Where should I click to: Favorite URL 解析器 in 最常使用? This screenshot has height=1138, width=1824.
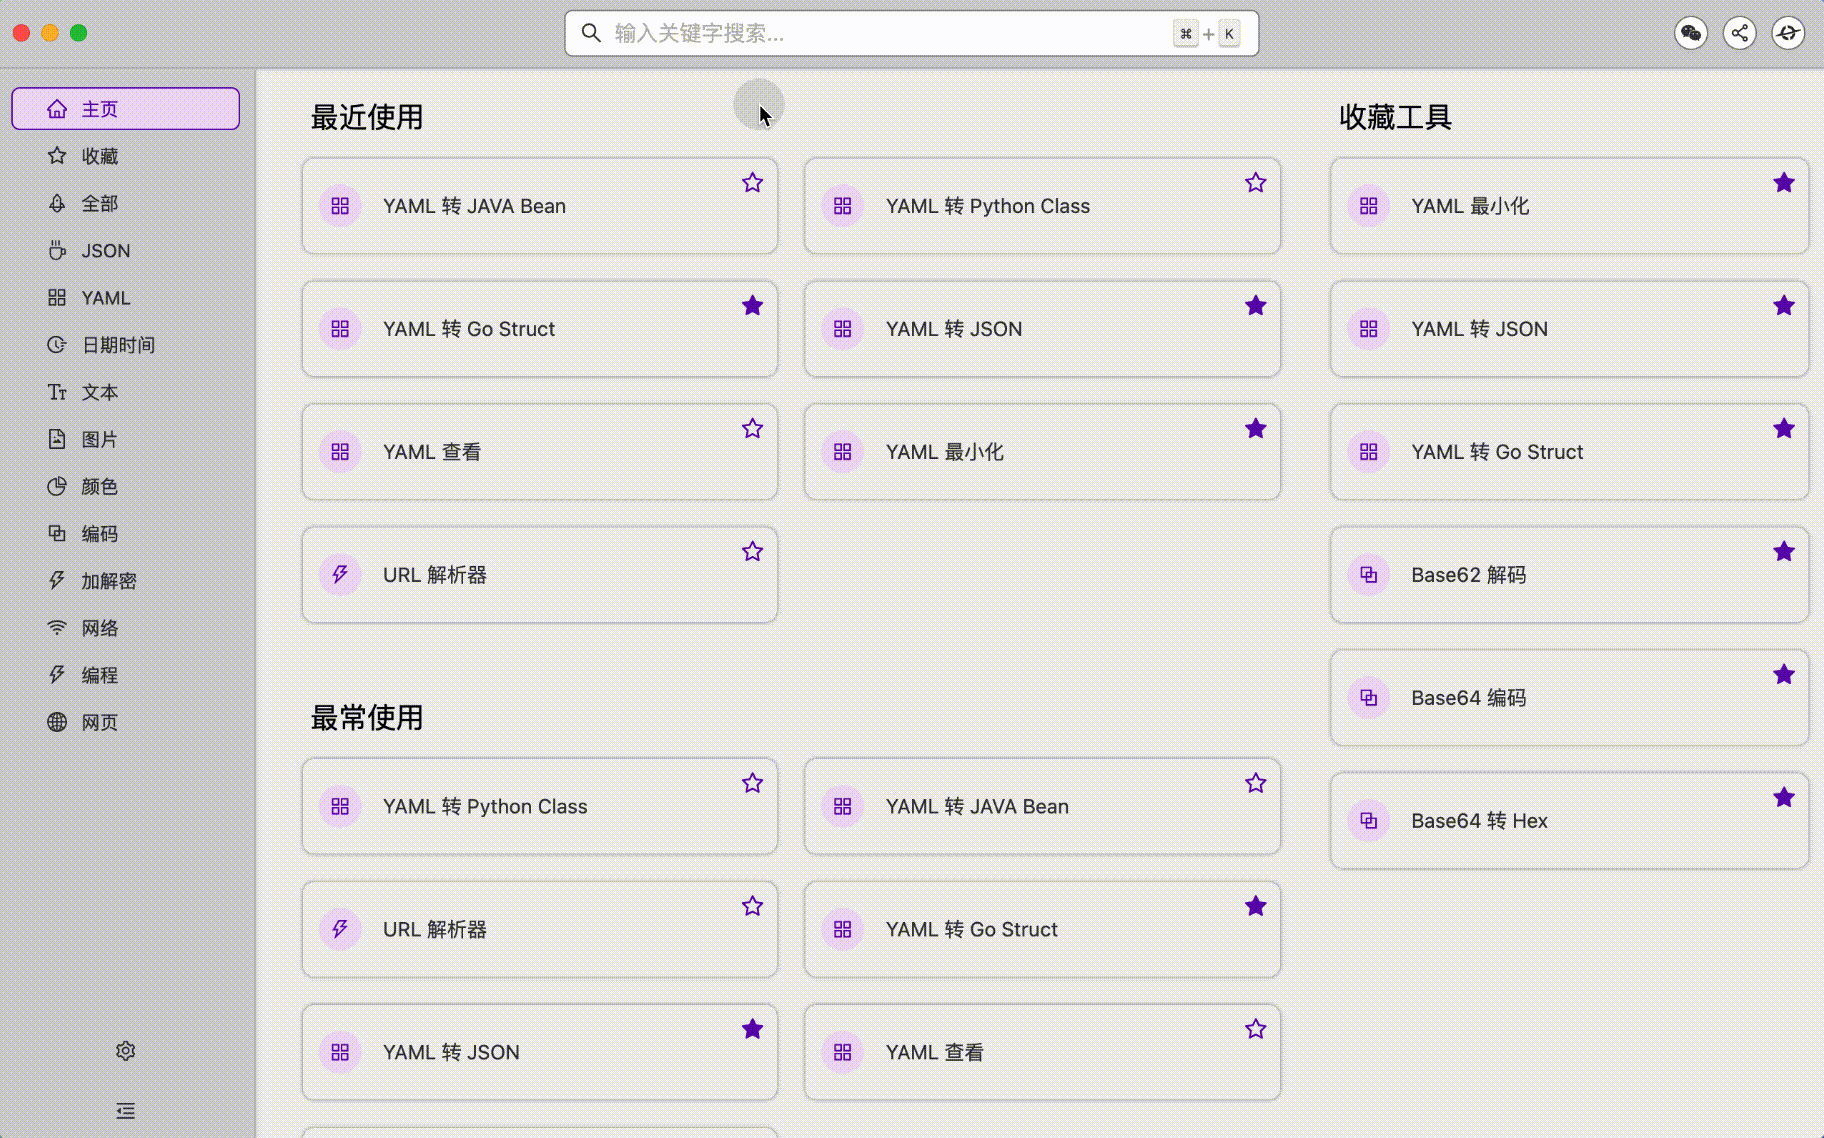pyautogui.click(x=753, y=906)
